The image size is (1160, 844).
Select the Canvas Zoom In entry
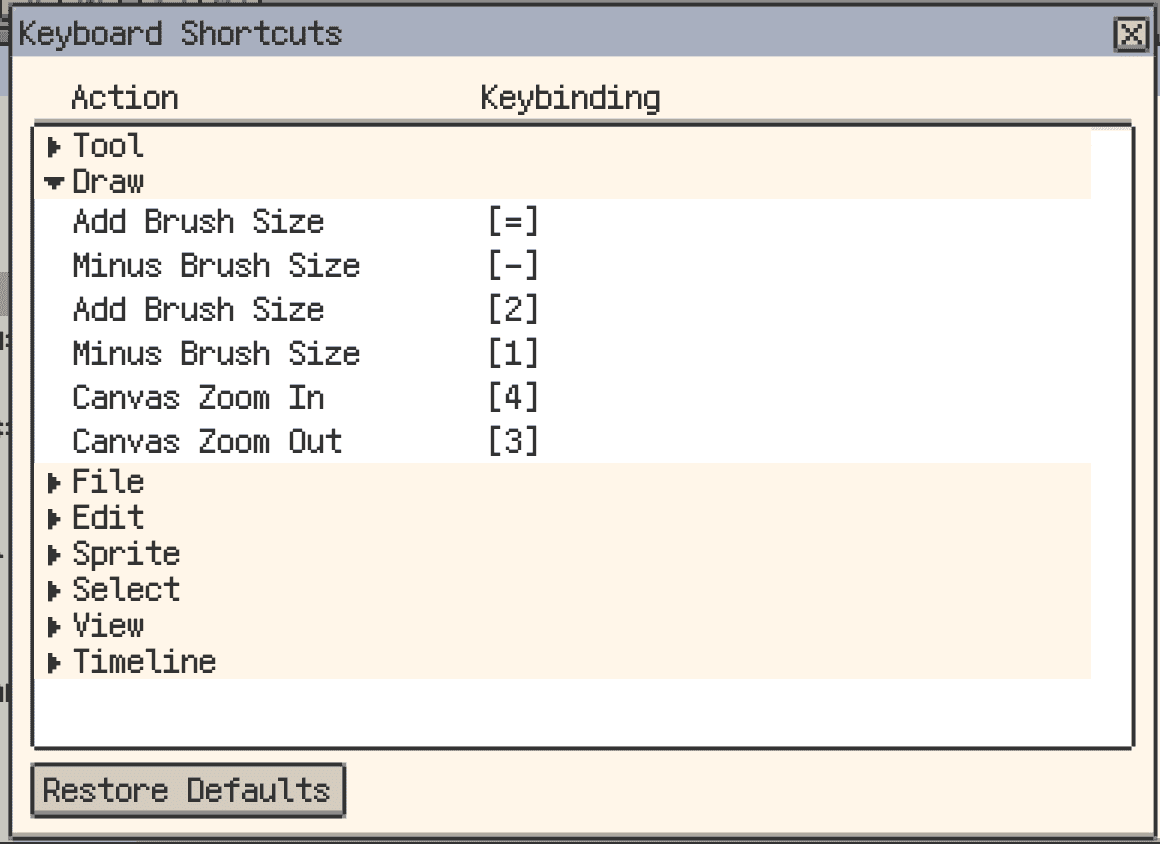[198, 398]
